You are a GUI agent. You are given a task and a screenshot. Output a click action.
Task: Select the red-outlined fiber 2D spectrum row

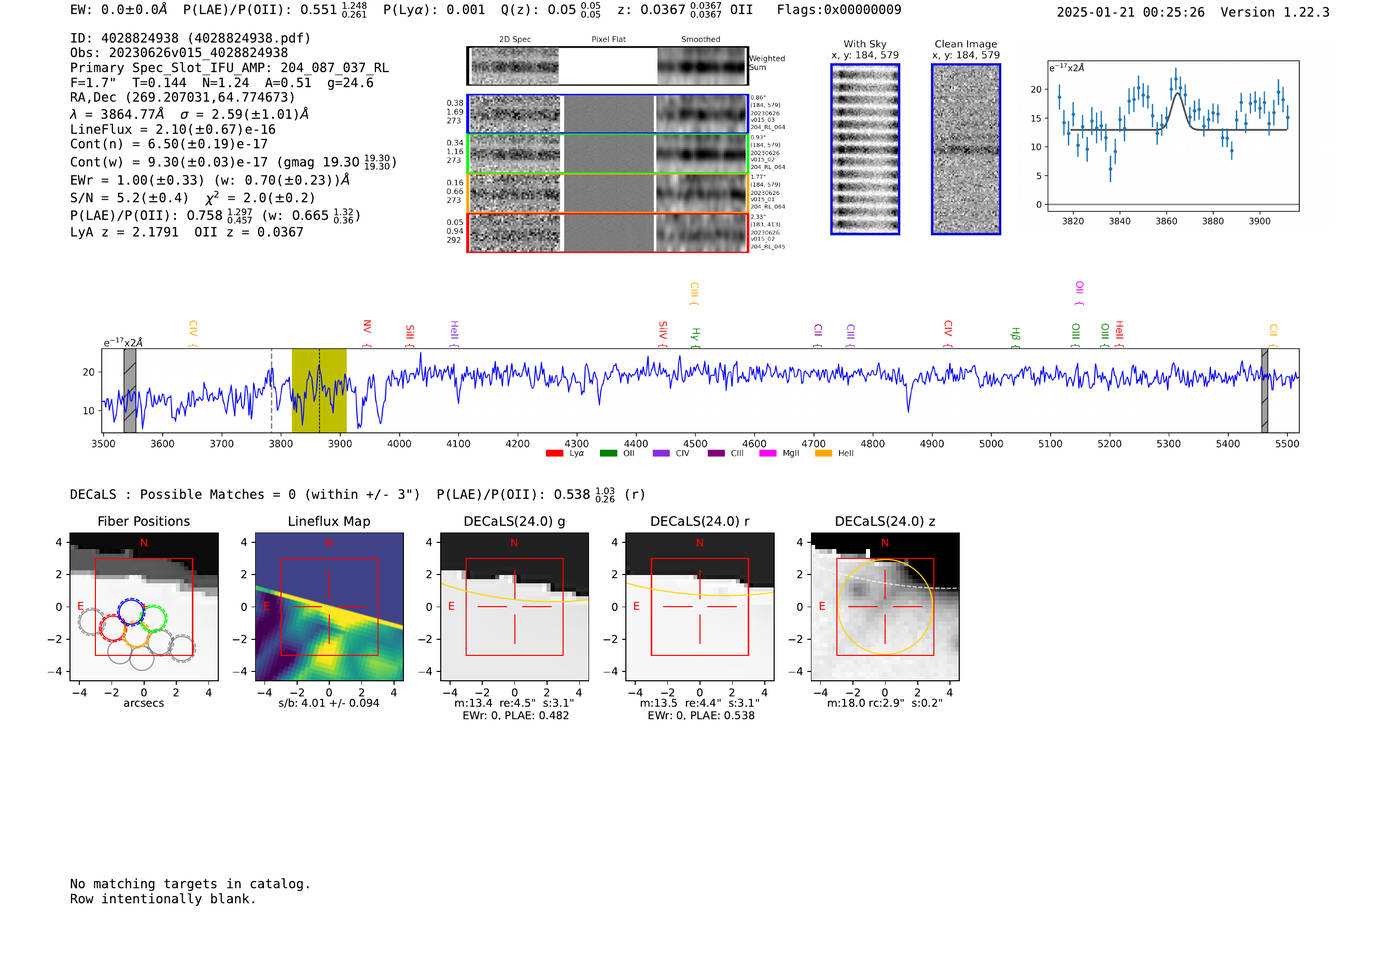tap(607, 232)
